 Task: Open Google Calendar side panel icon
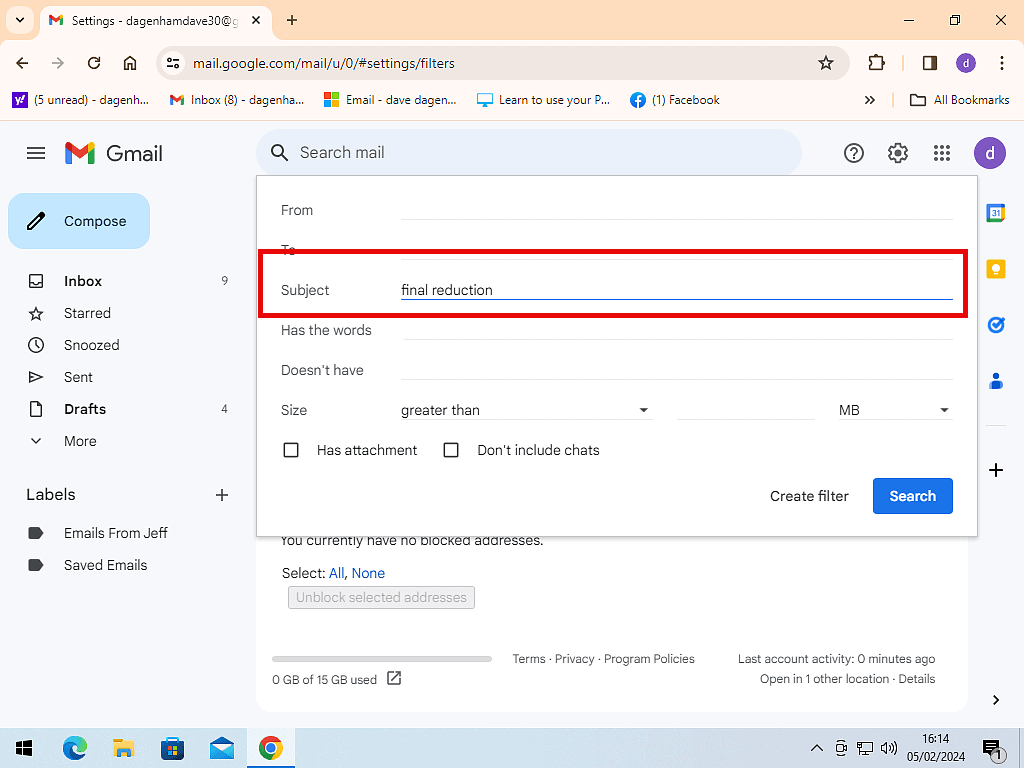pyautogui.click(x=996, y=213)
